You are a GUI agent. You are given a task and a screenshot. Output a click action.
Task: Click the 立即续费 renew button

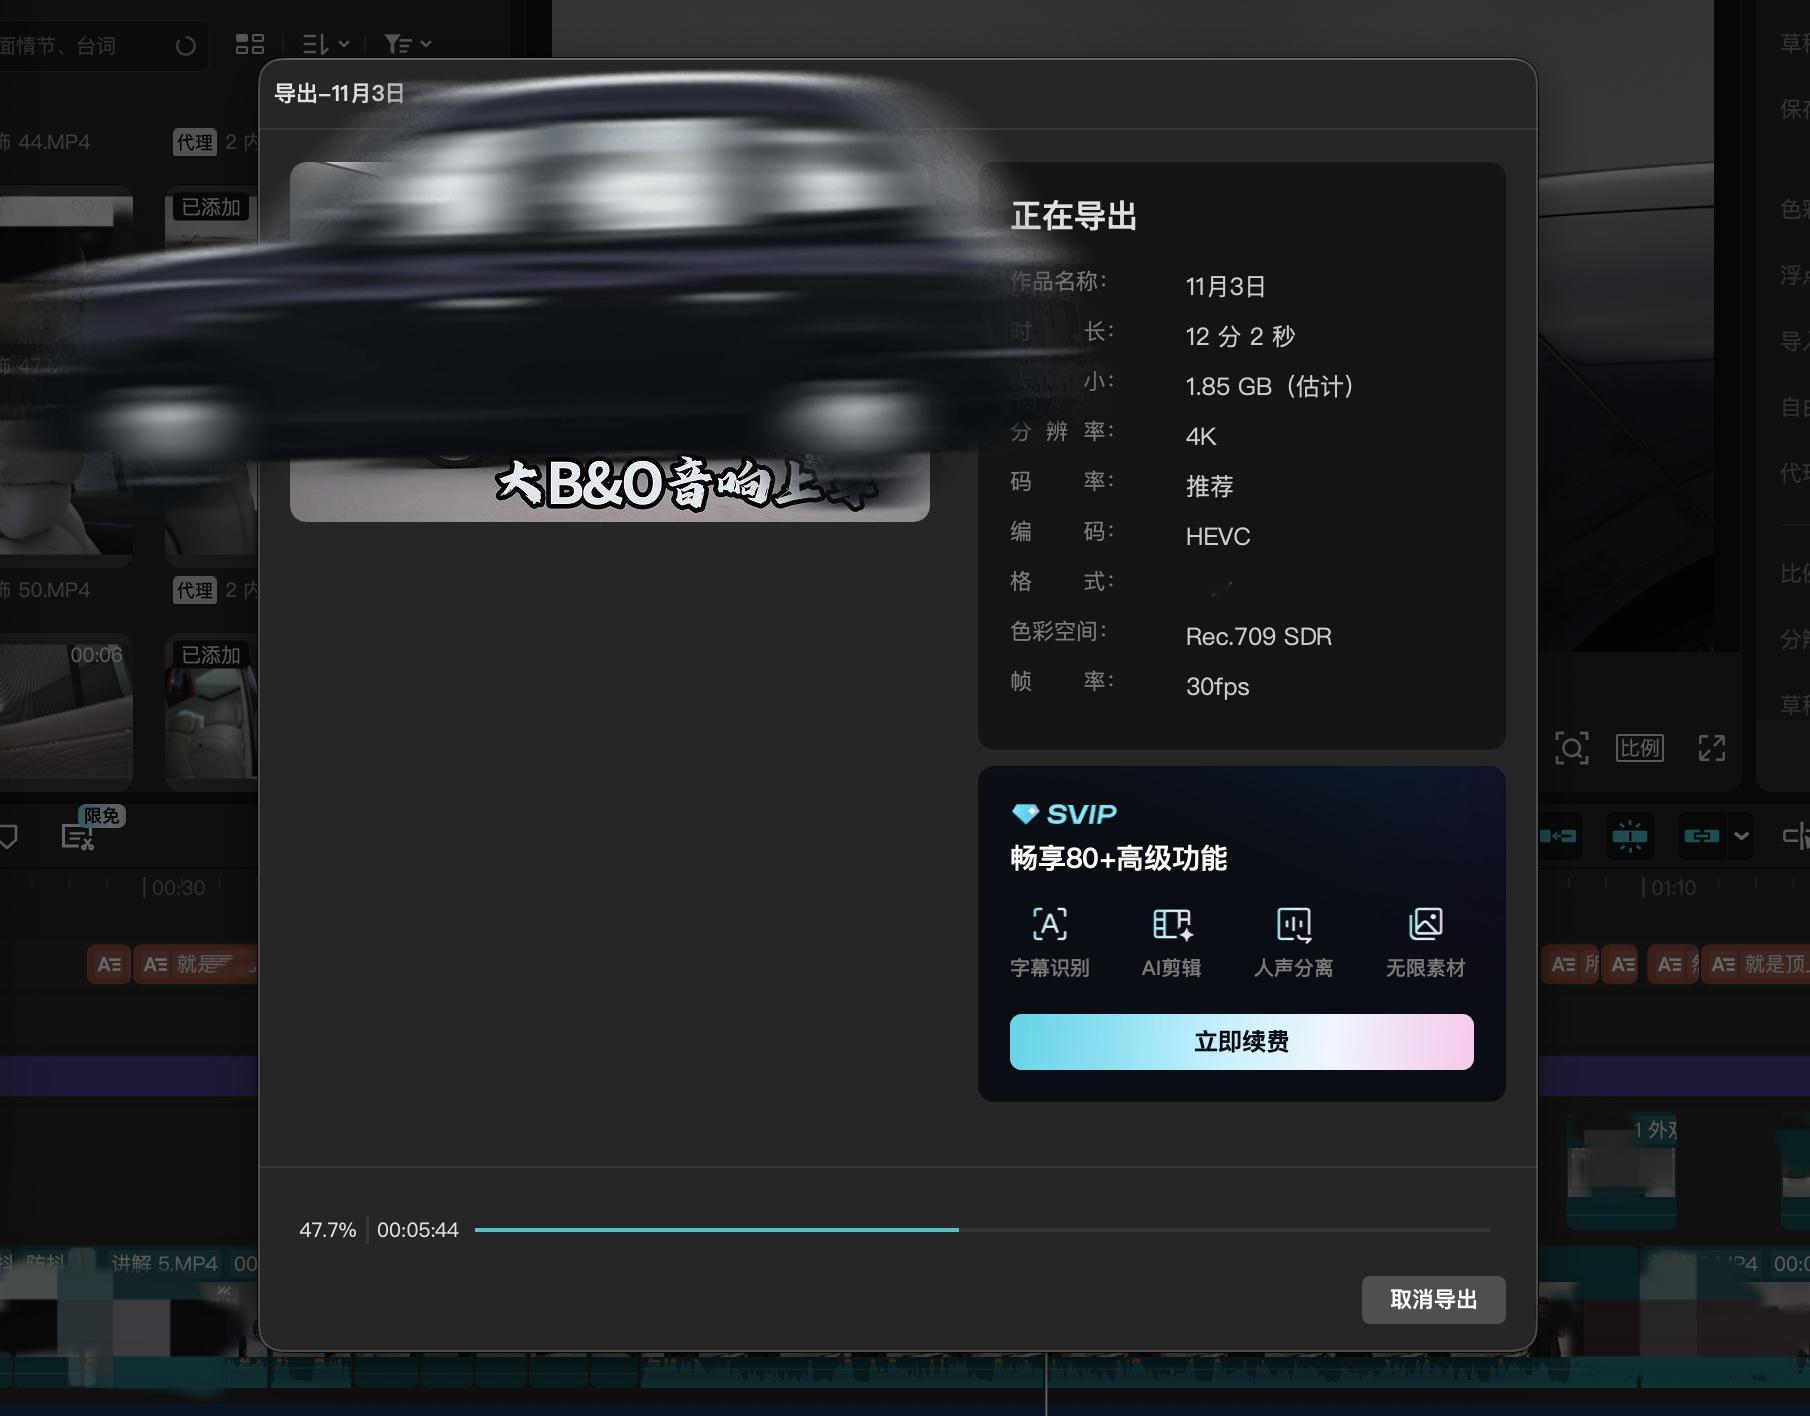pyautogui.click(x=1241, y=1042)
